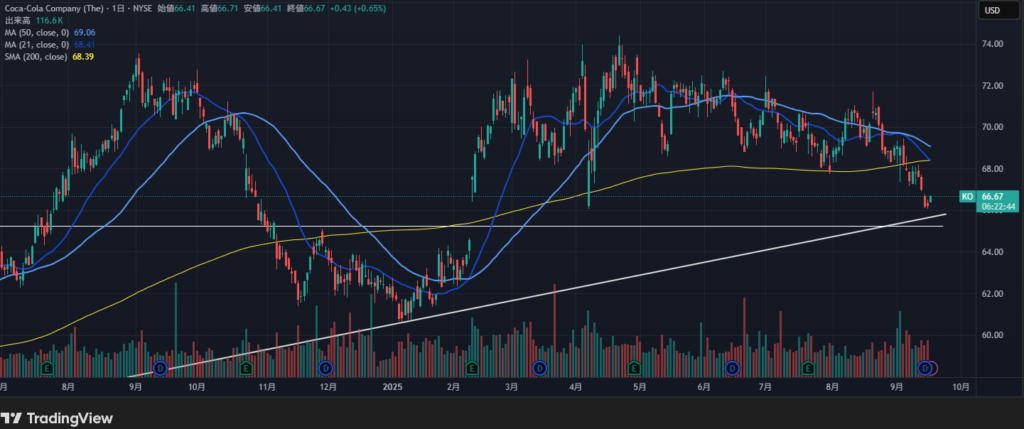This screenshot has height=429, width=1024.
Task: Open the dividend D marker above 12月
Action: tap(327, 368)
